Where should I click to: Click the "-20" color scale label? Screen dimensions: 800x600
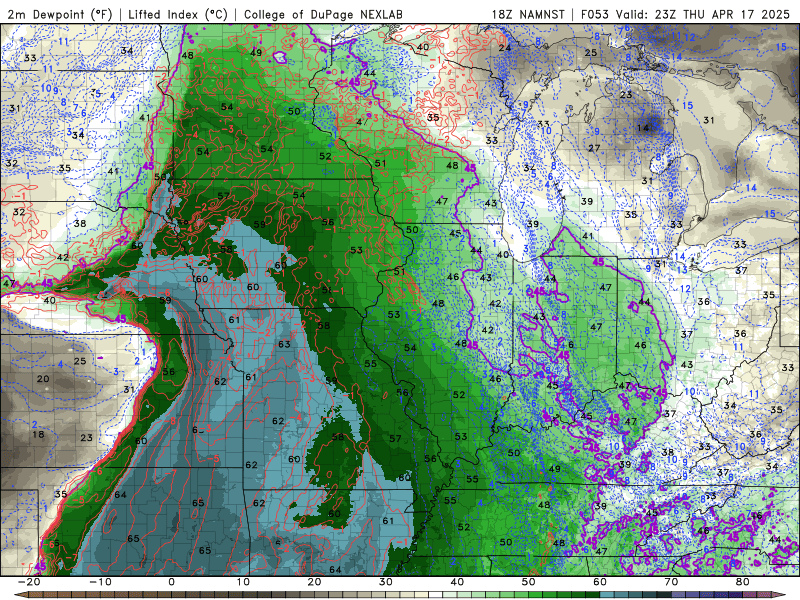(29, 582)
